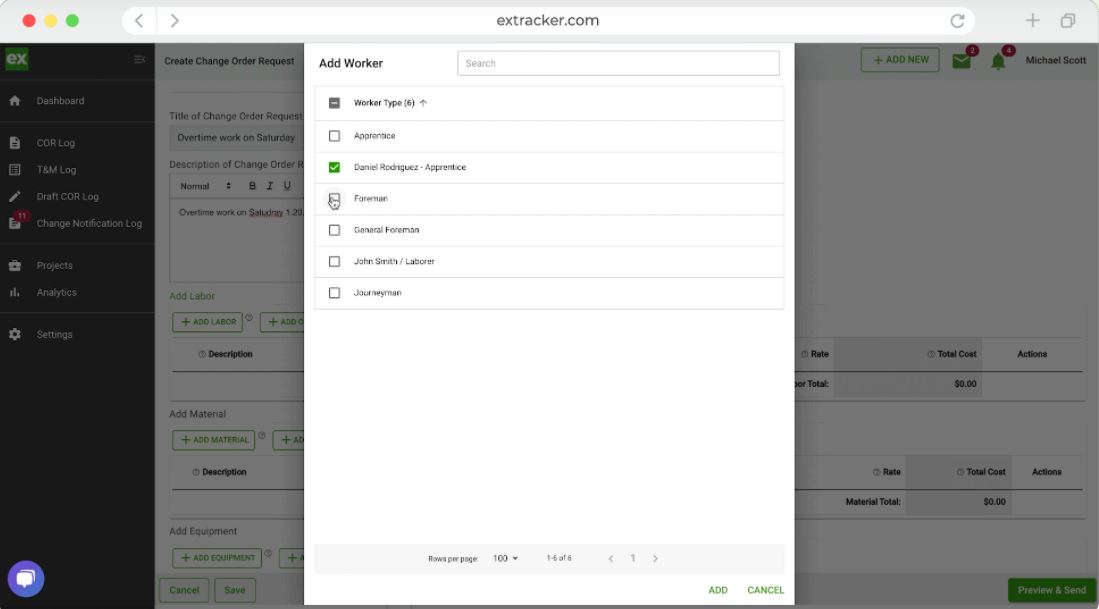Open the Analytics chart icon

(x=14, y=292)
